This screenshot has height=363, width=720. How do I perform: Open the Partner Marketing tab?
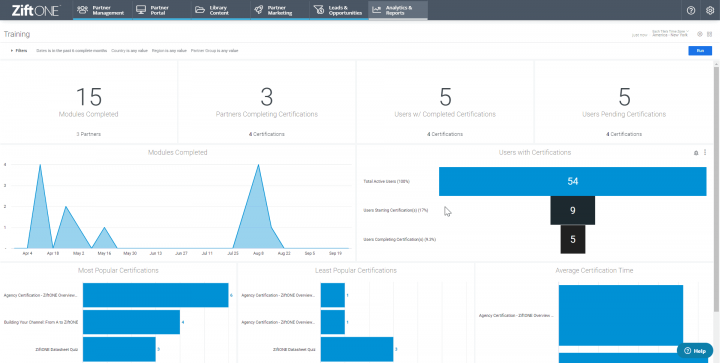pos(280,10)
